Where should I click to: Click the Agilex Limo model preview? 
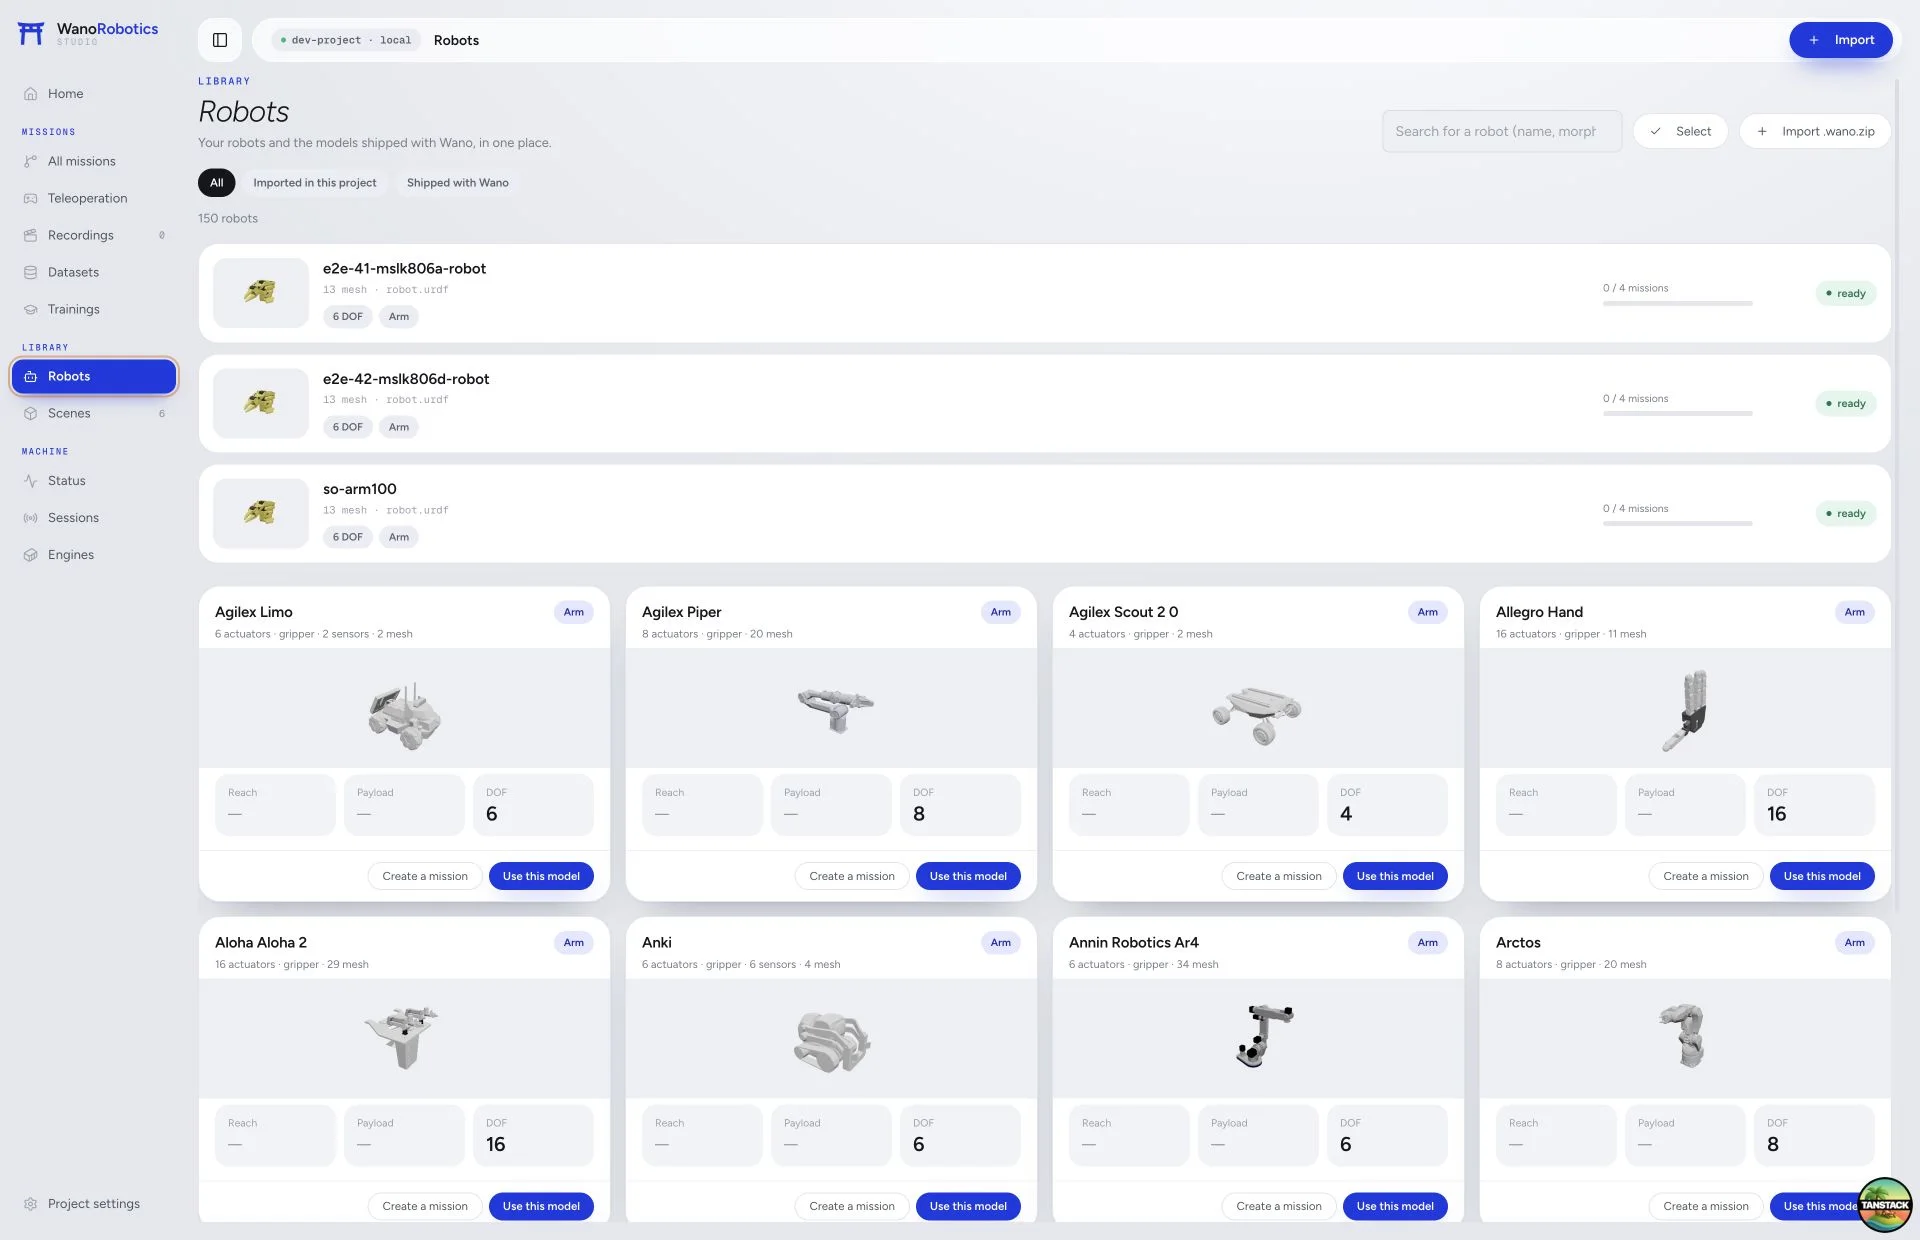pos(404,708)
